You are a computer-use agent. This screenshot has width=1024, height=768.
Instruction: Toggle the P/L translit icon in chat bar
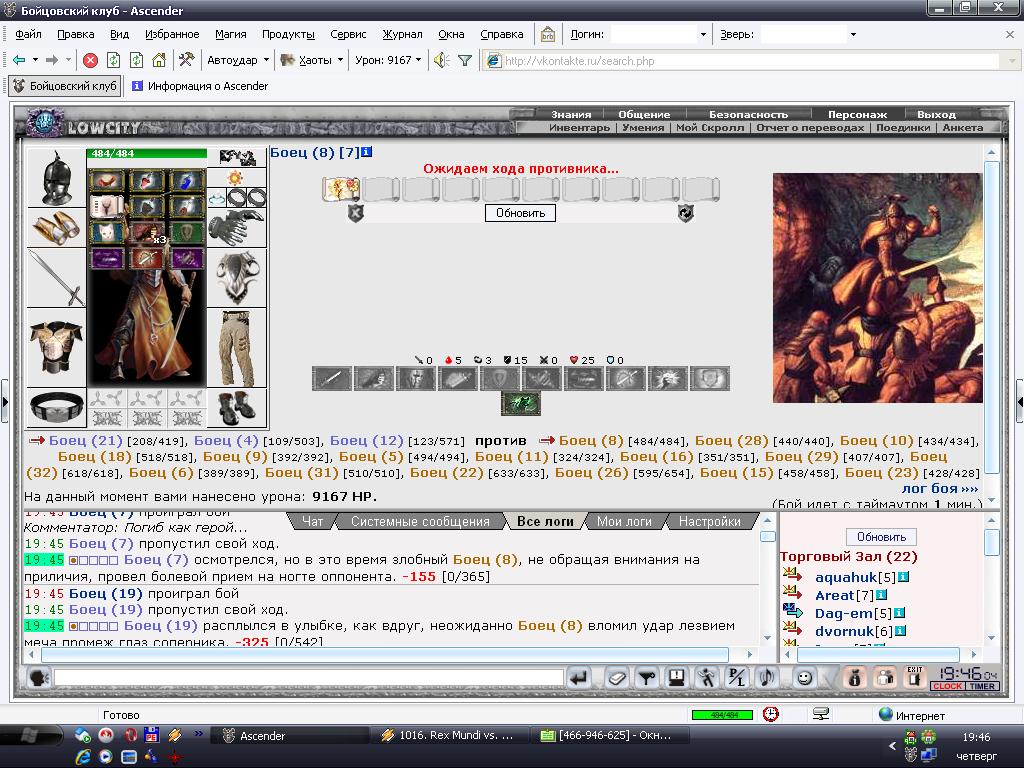click(737, 678)
